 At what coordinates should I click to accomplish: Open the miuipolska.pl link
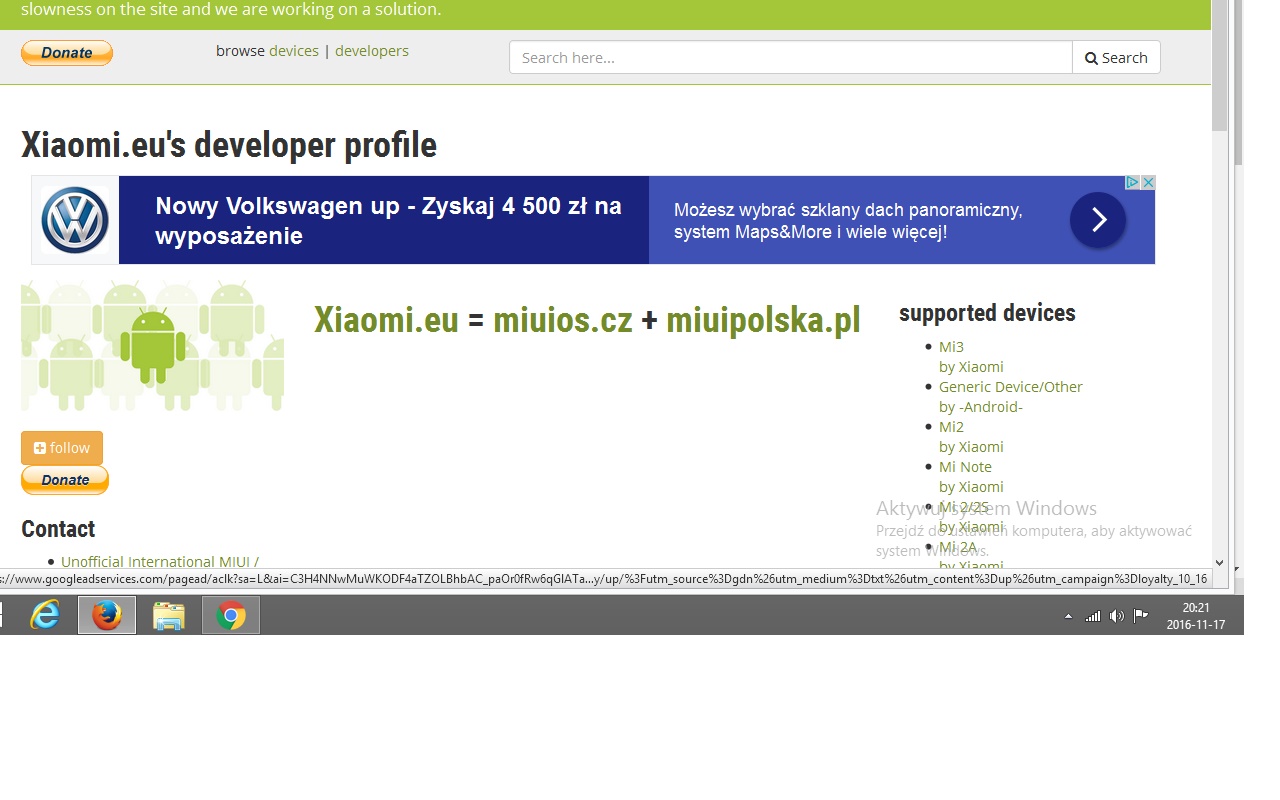pyautogui.click(x=763, y=321)
